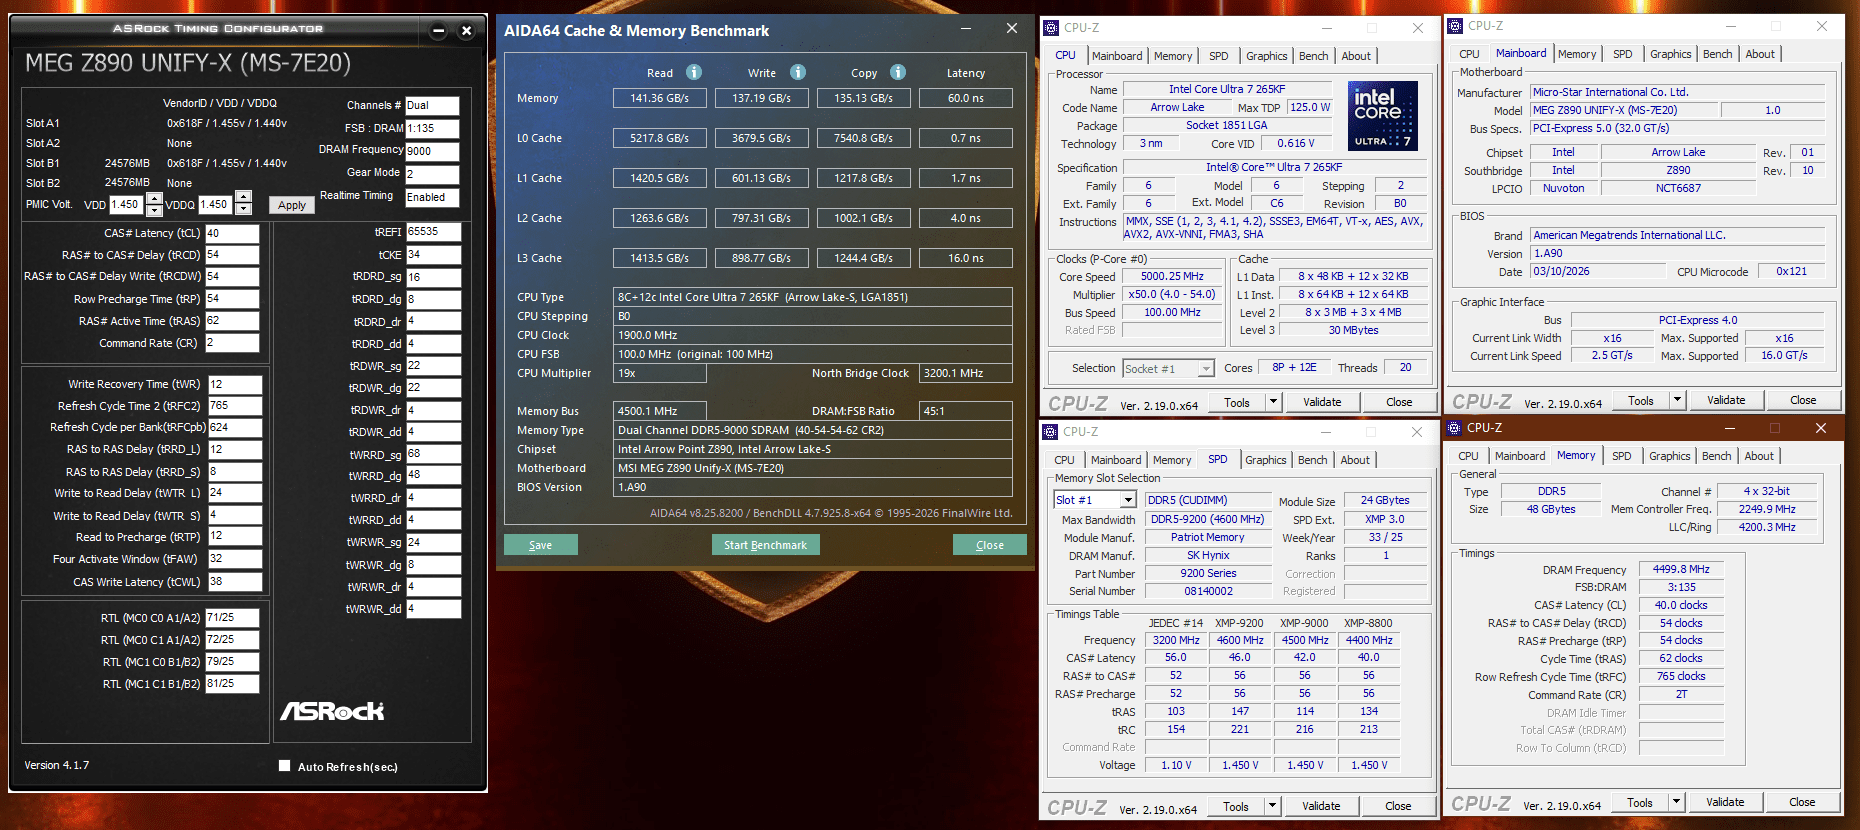Image resolution: width=1860 pixels, height=830 pixels.
Task: Click the Start Benchmark button
Action: click(766, 545)
